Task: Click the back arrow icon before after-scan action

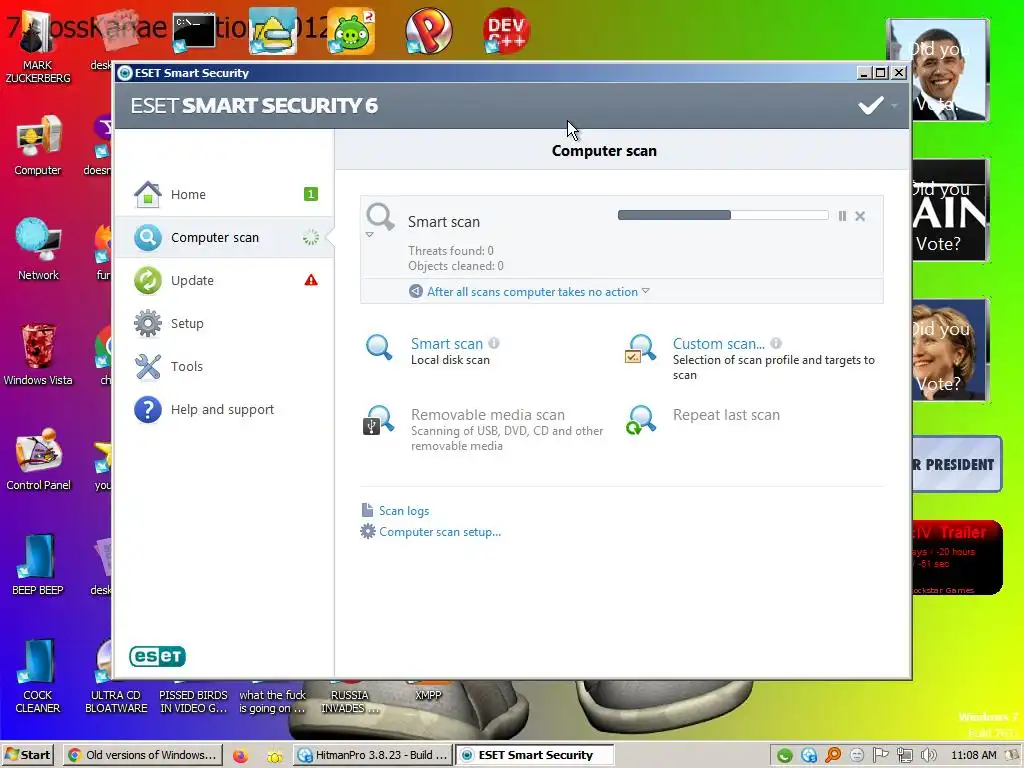Action: coord(415,291)
